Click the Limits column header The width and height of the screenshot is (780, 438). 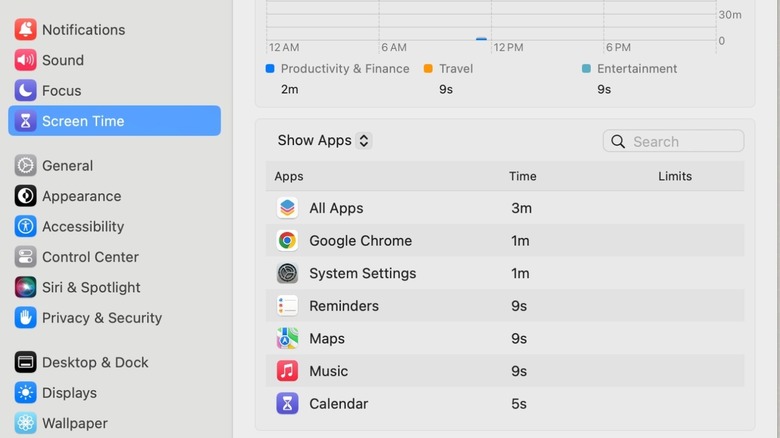click(x=675, y=176)
